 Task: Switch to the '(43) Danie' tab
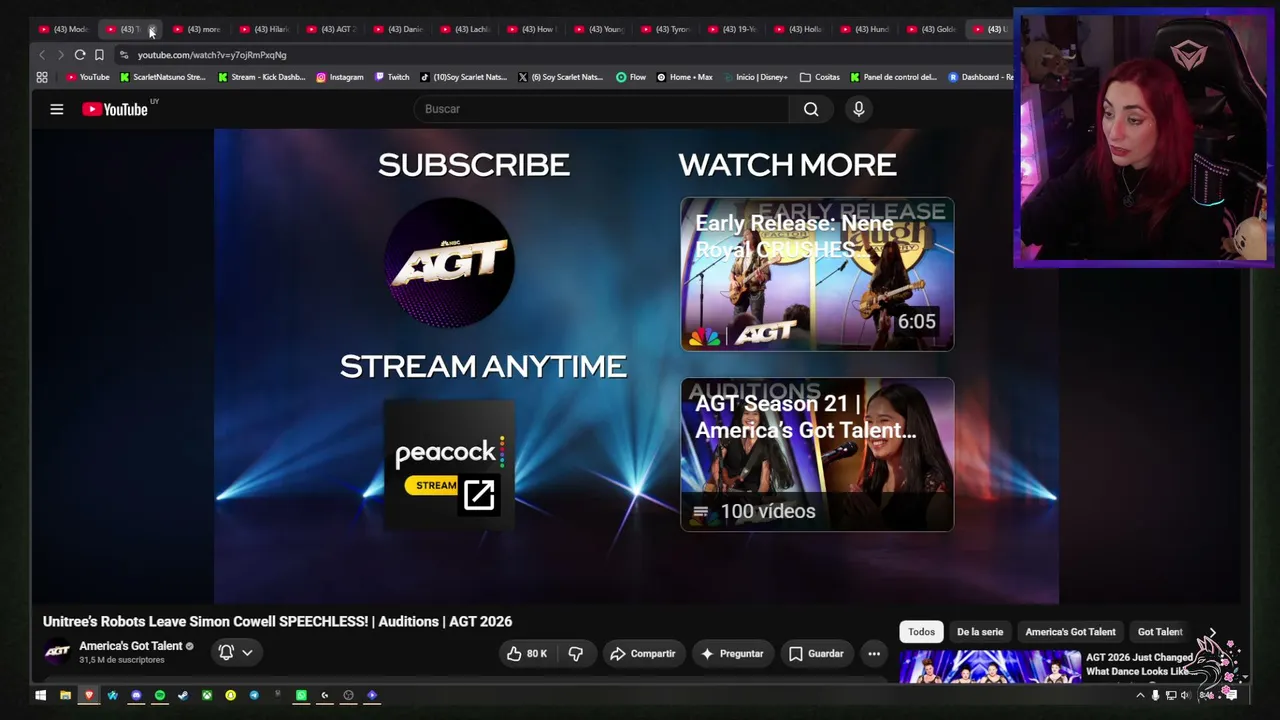[x=399, y=29]
